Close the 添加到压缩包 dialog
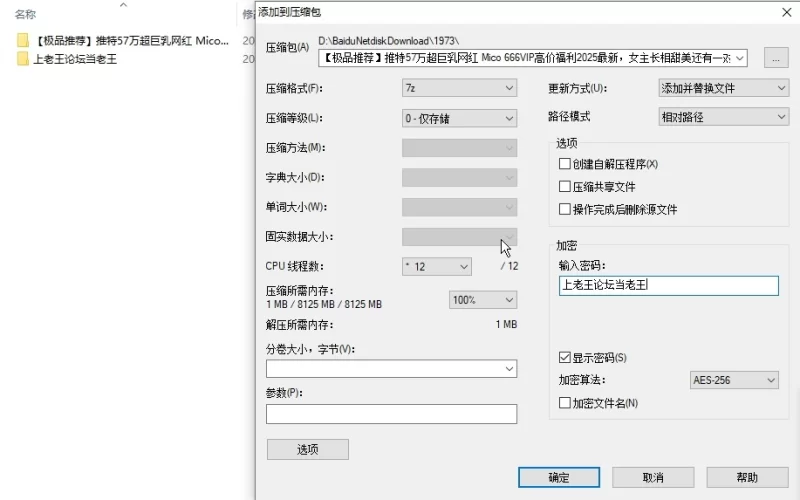Screen dimensions: 800x500 787,12
